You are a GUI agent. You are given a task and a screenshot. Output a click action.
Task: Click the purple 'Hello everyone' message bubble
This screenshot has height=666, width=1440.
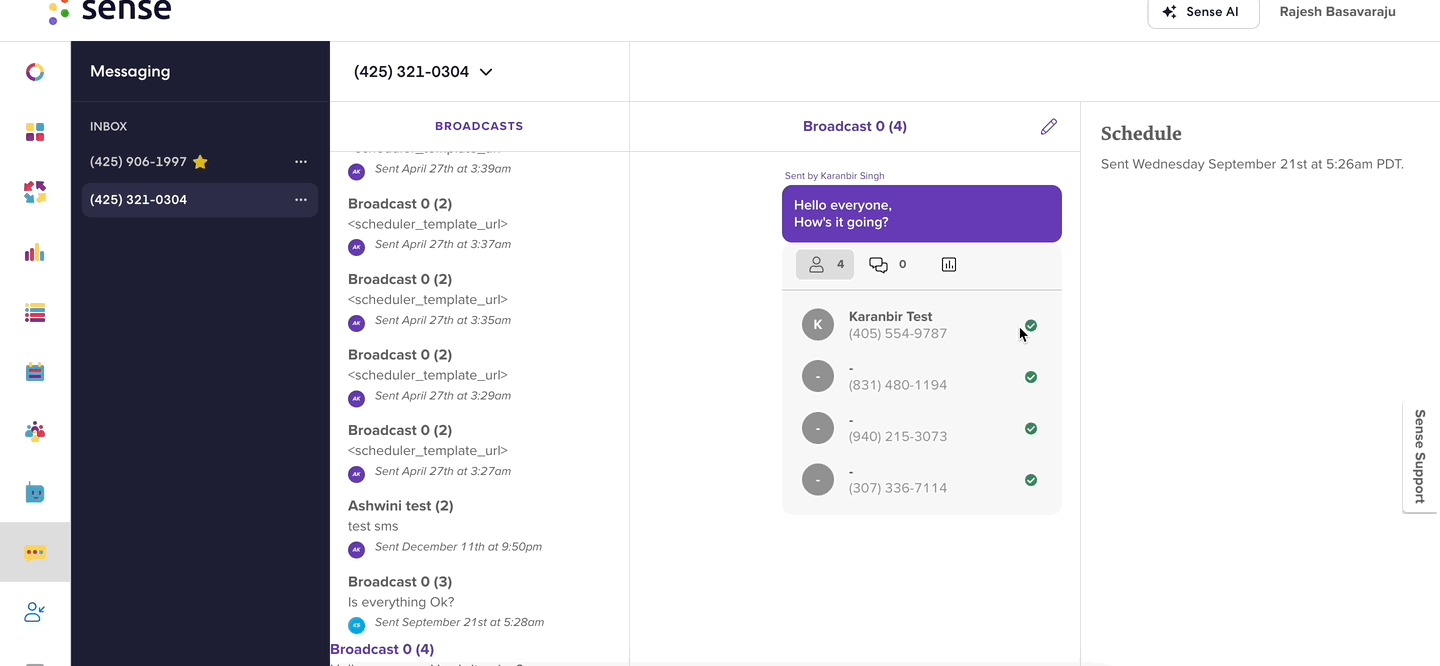coord(922,213)
